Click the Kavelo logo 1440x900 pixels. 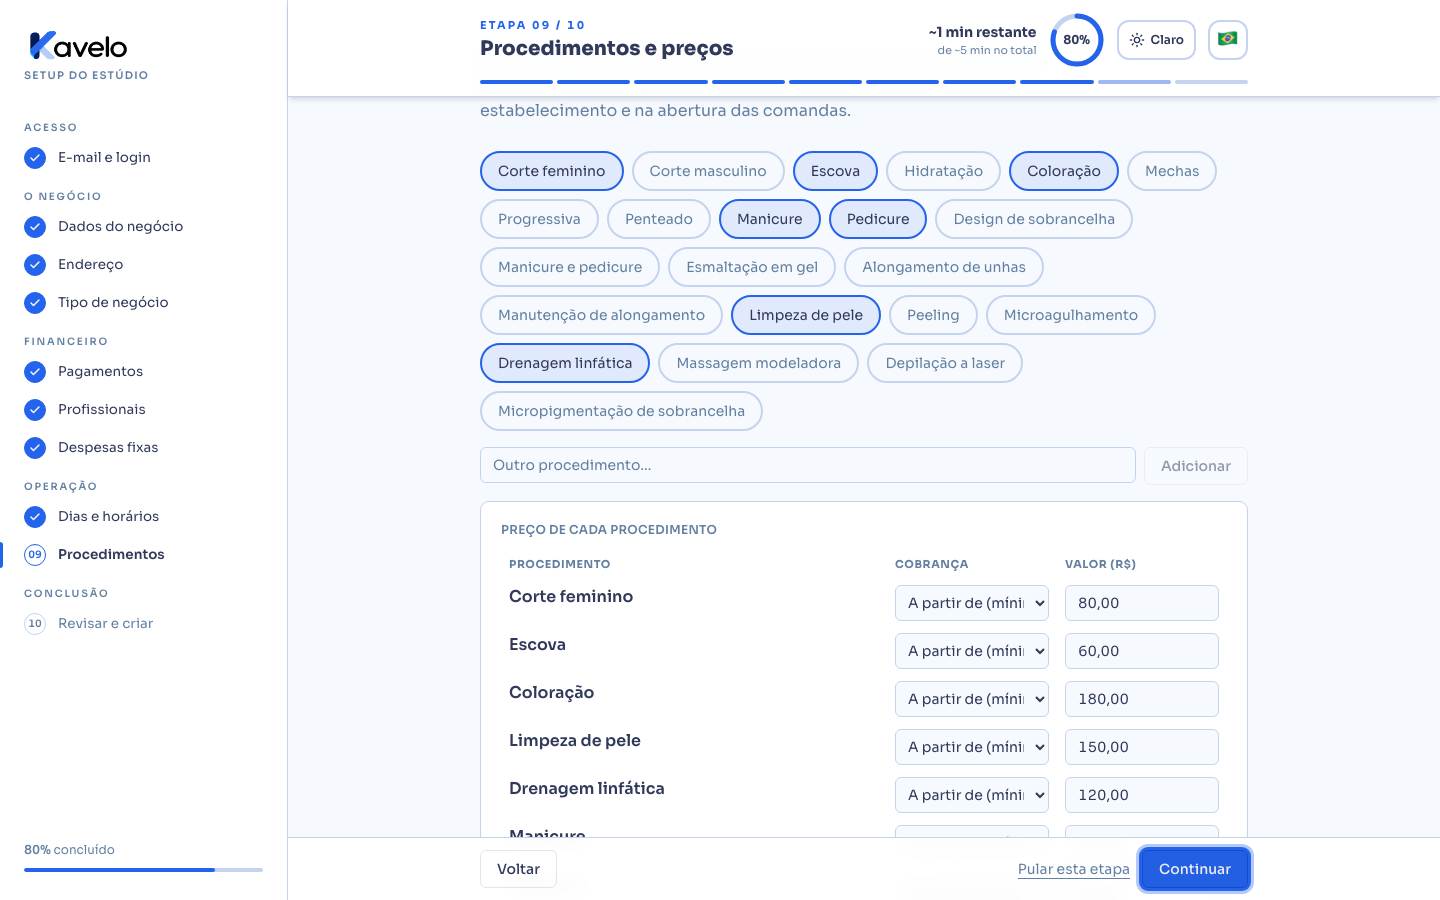78,46
